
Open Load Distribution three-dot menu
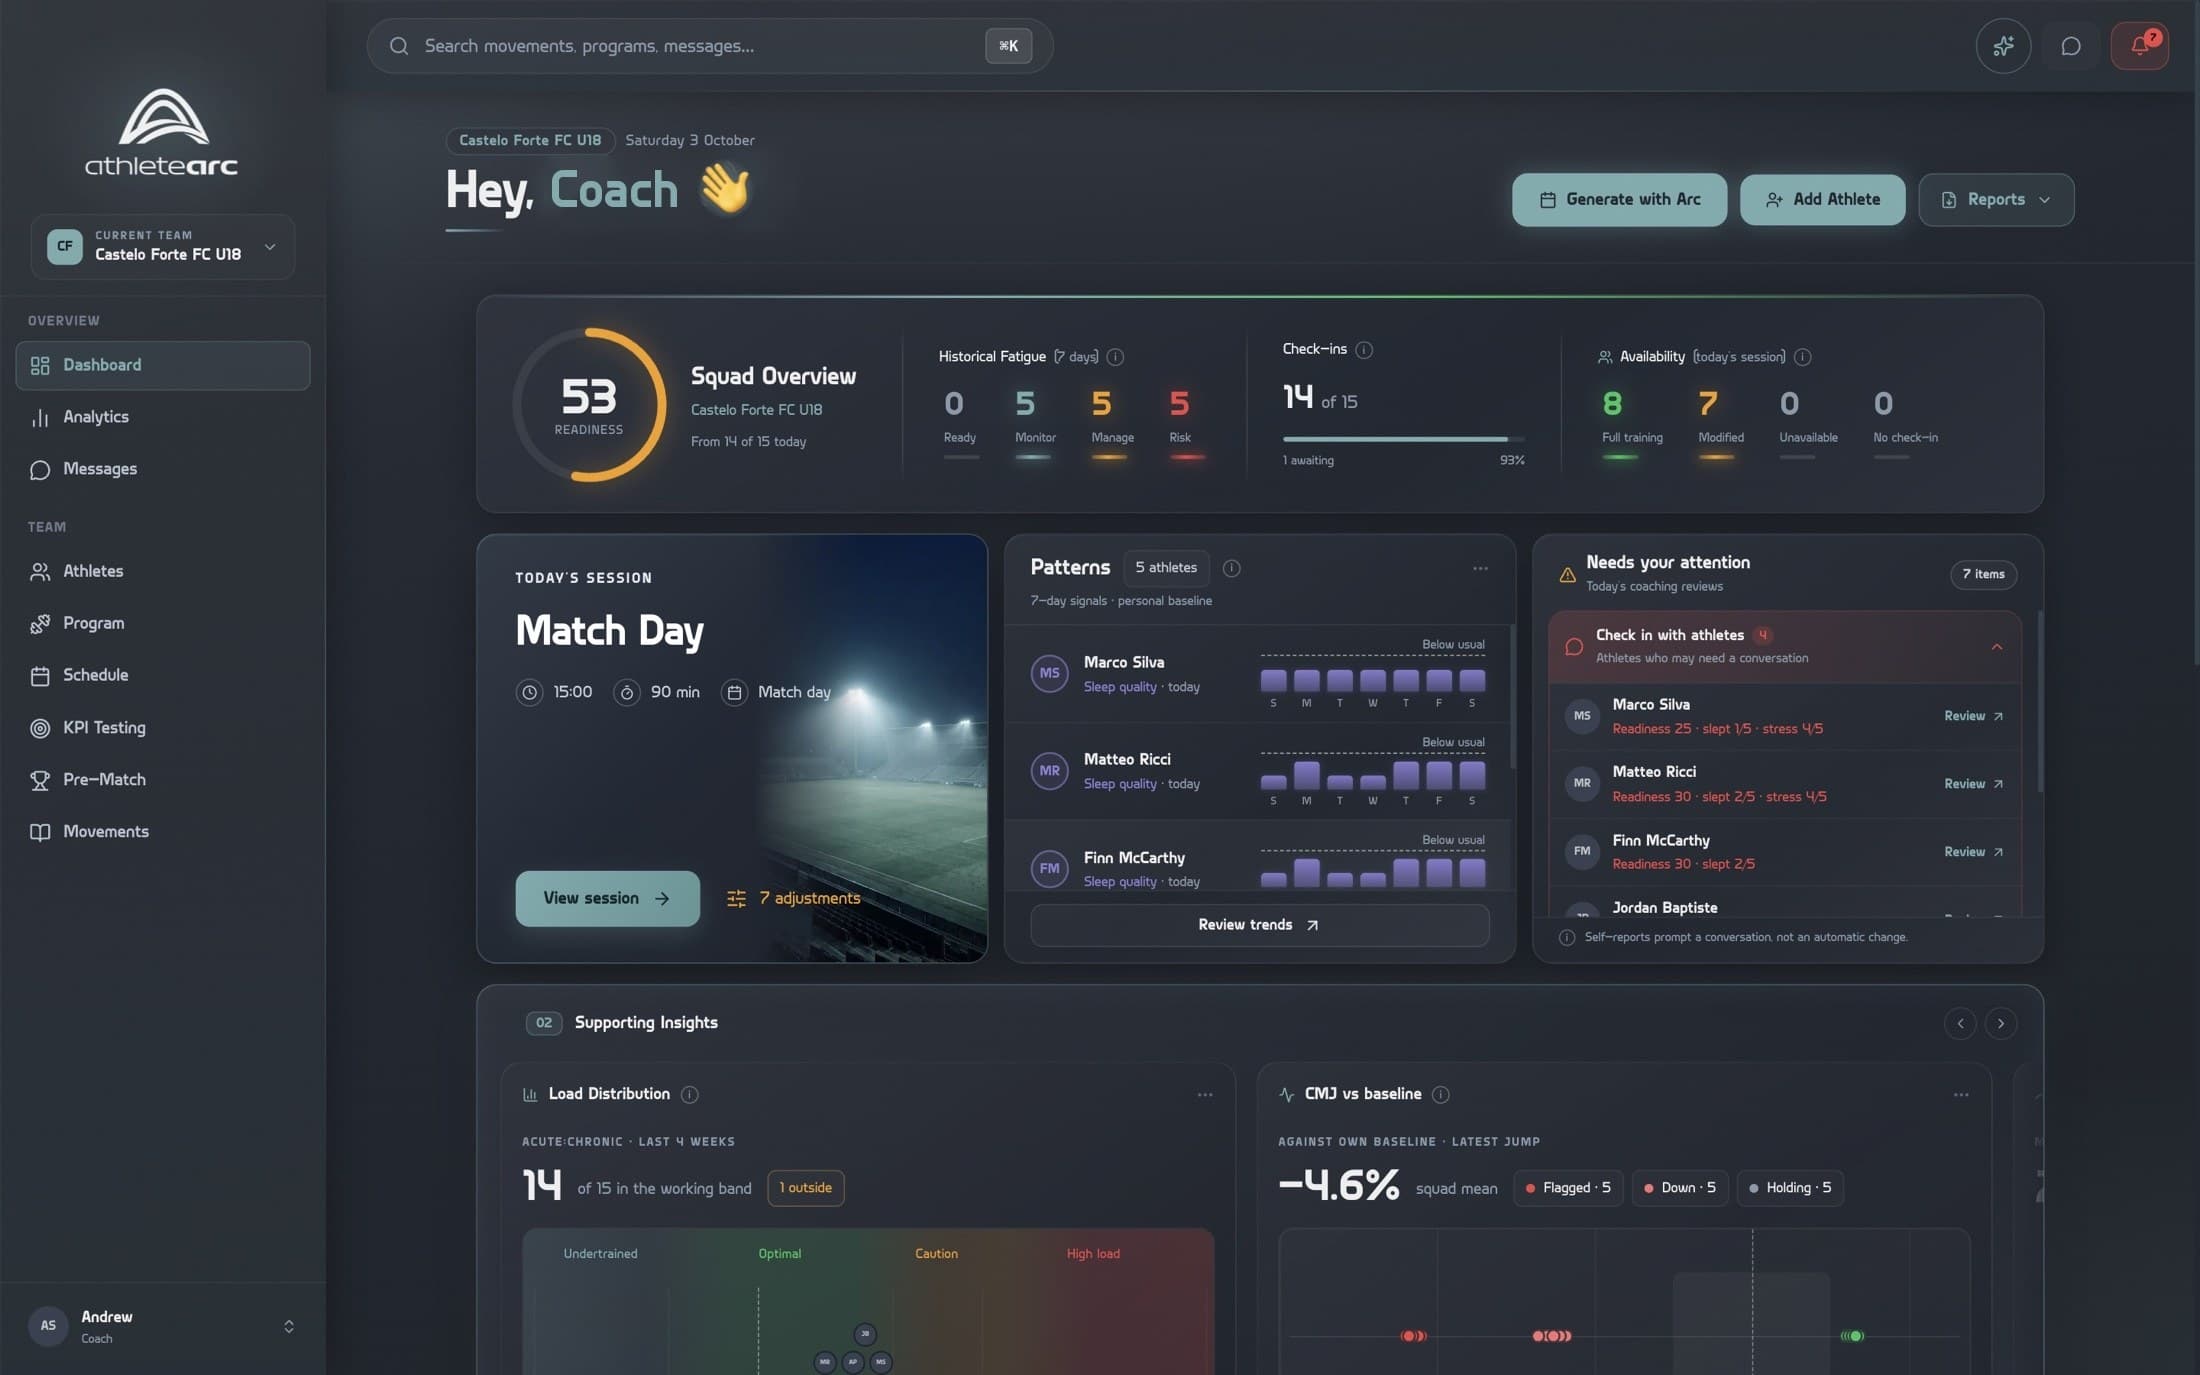(1205, 1095)
